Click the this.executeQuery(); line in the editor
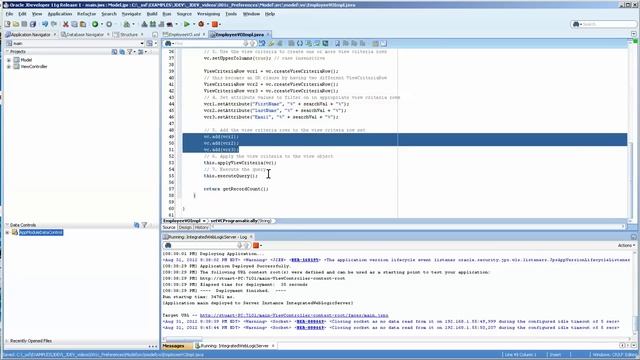Screen dimensions: 640x360 pos(231,176)
